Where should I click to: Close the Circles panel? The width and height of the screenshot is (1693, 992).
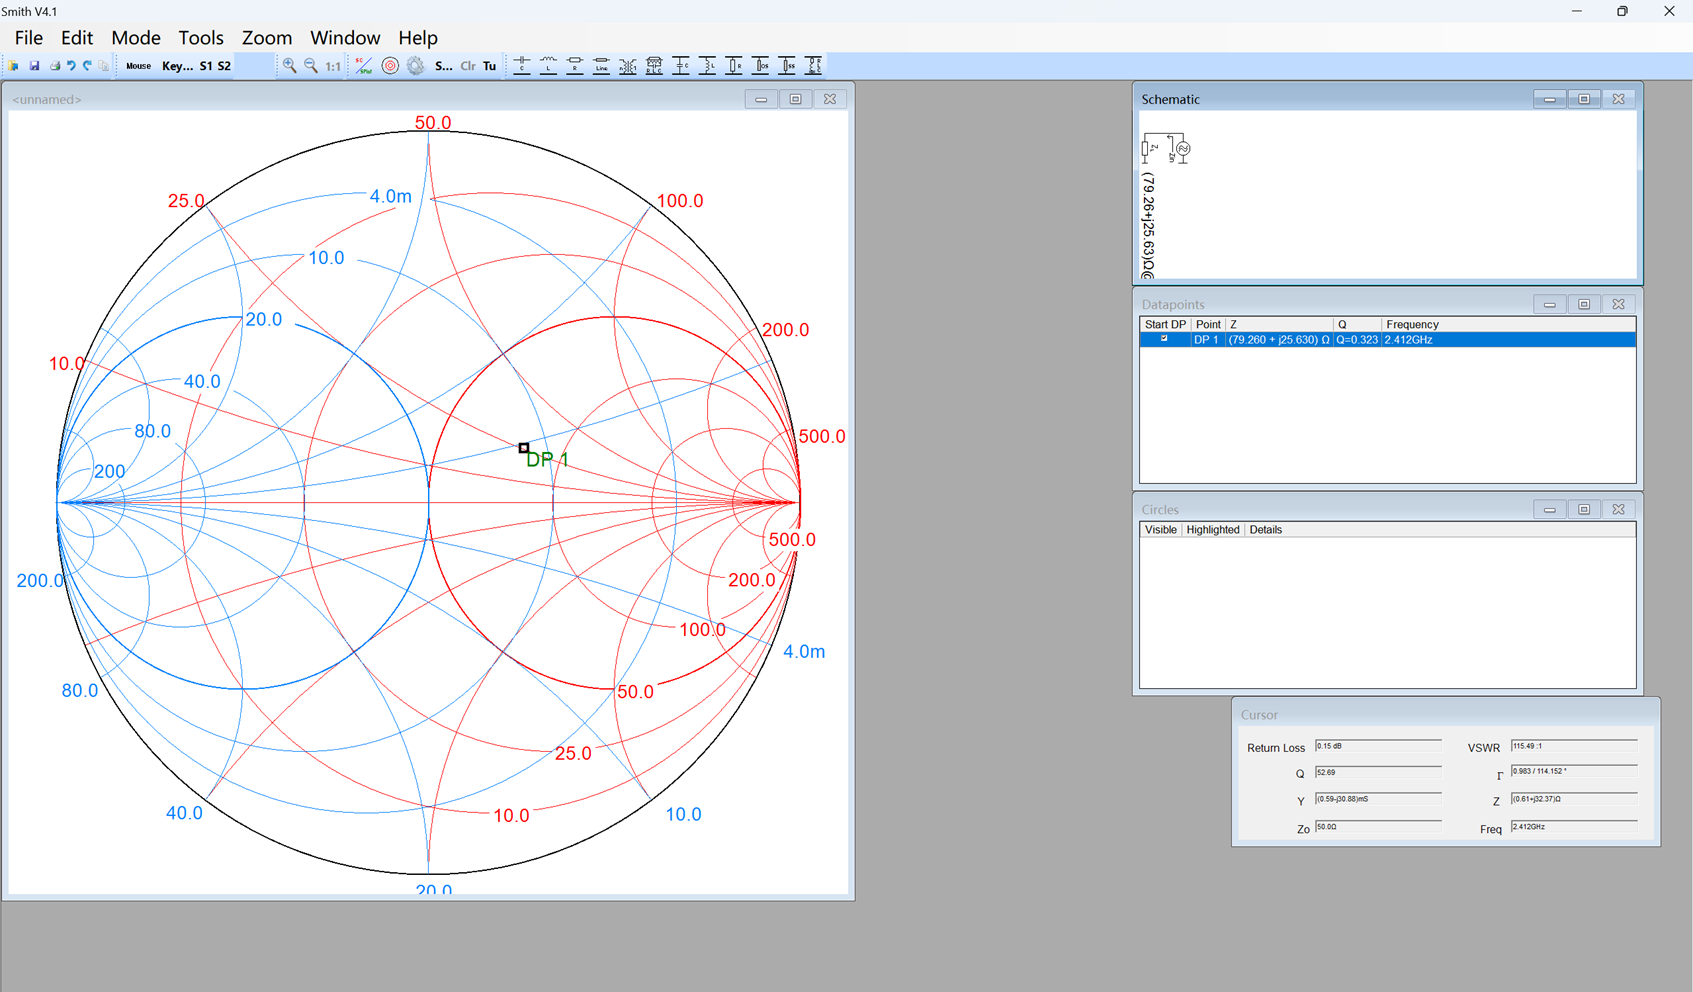click(x=1618, y=509)
